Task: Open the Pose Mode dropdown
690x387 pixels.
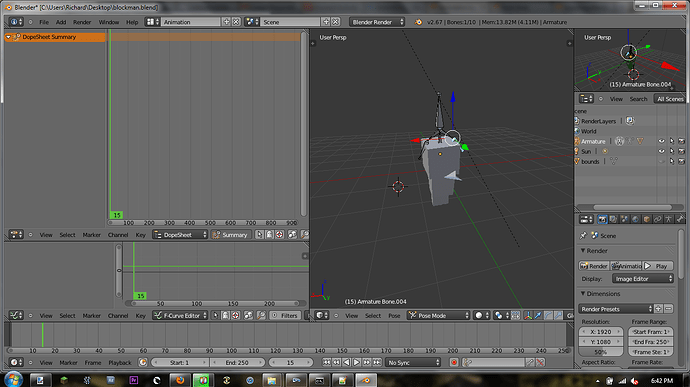Action: [438, 315]
